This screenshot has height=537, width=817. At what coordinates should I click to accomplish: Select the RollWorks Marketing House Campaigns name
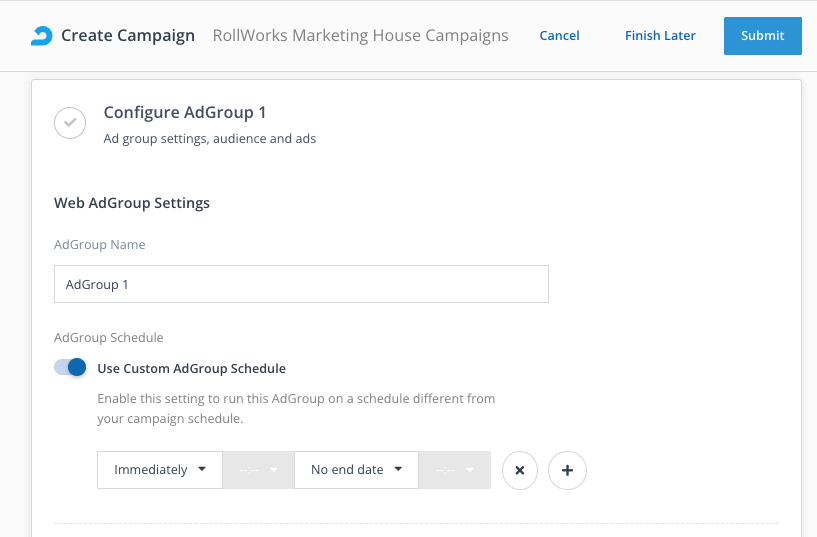click(x=360, y=36)
